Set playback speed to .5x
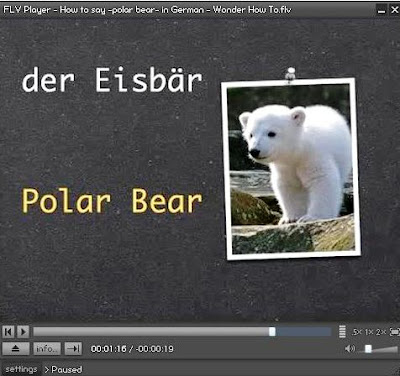Image resolution: width=400 pixels, height=376 pixels. [356, 332]
